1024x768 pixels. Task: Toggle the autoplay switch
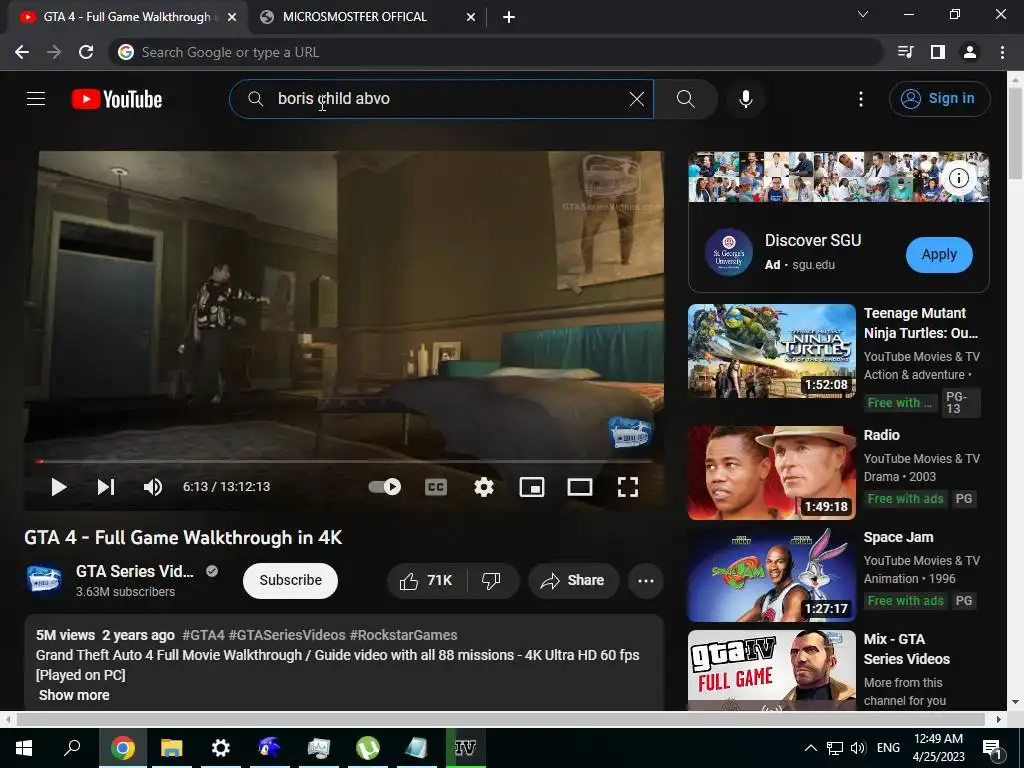pyautogui.click(x=385, y=487)
